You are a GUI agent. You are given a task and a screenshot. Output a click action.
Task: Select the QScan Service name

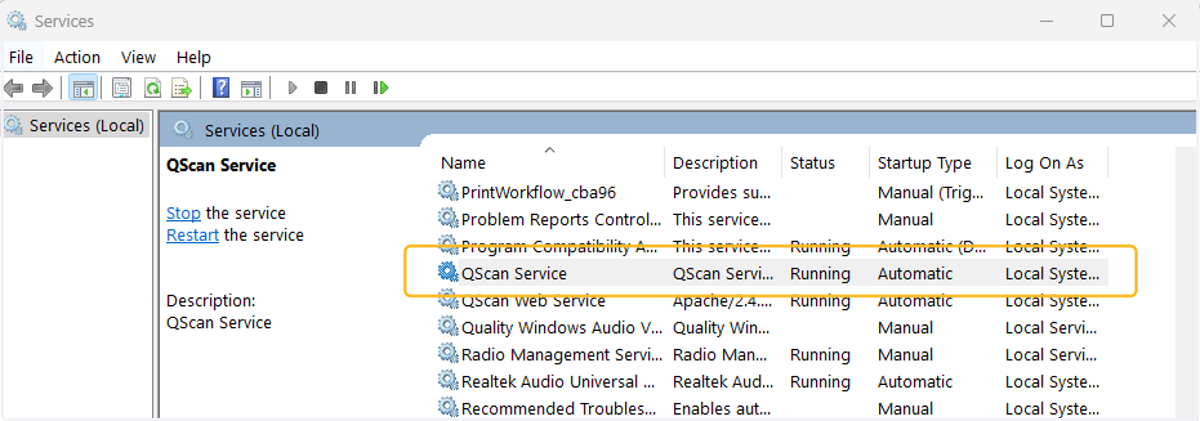click(514, 273)
